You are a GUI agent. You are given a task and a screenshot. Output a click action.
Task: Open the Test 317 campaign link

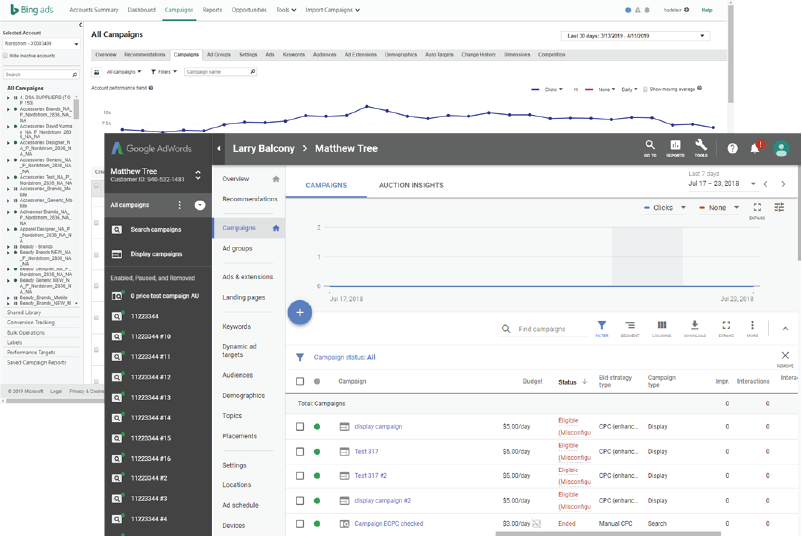point(366,452)
